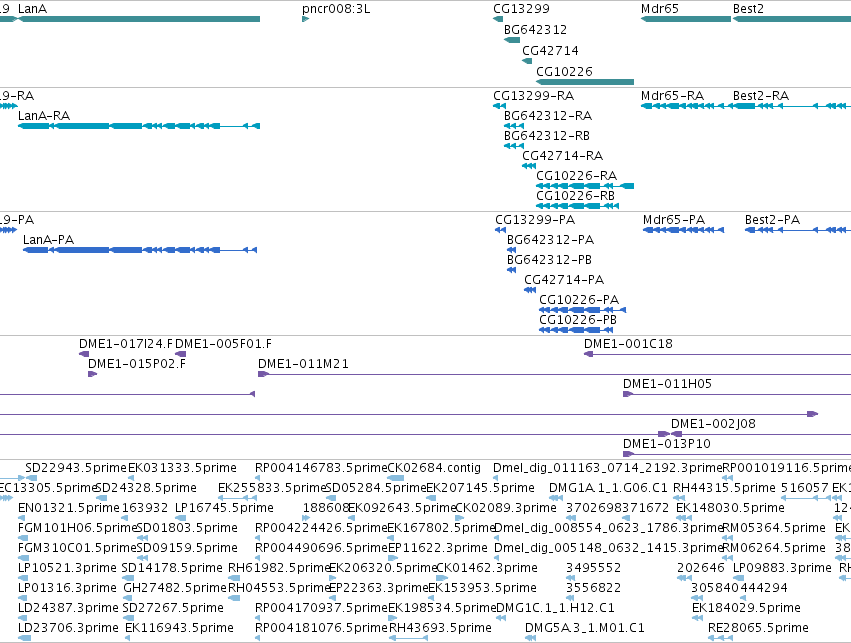Select the LanA gene feature bar
The width and height of the screenshot is (851, 643).
pos(139,19)
